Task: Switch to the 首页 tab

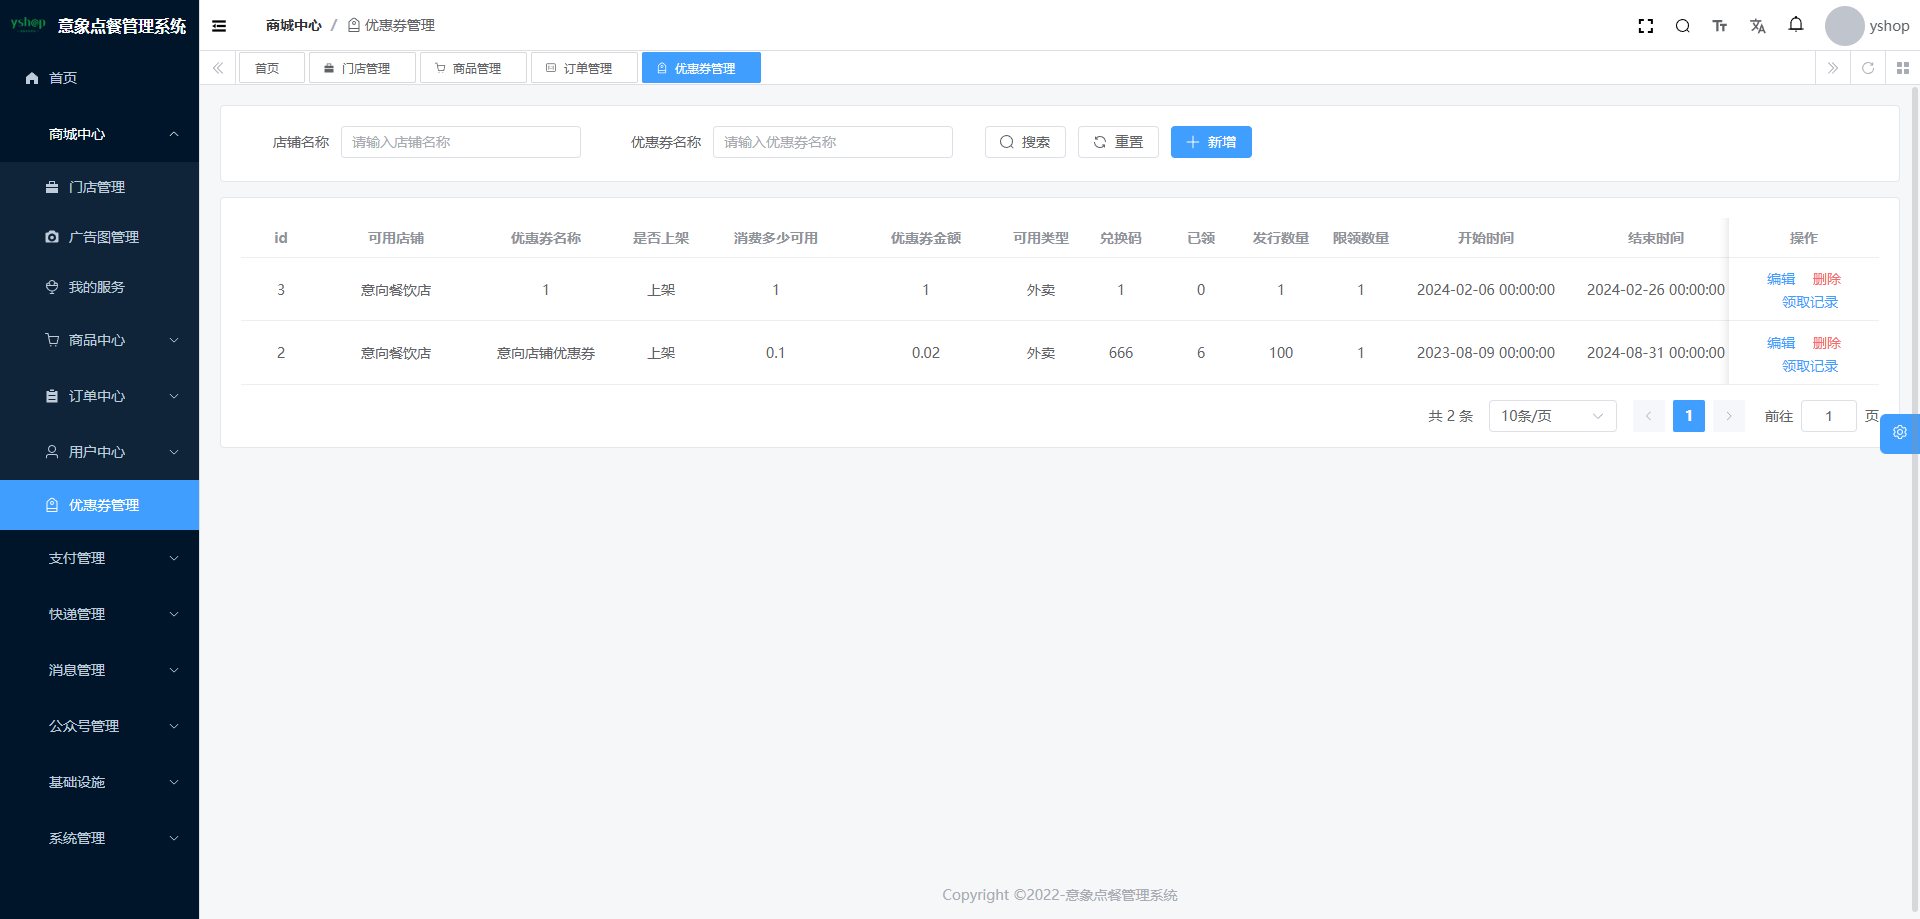Action: (x=271, y=68)
